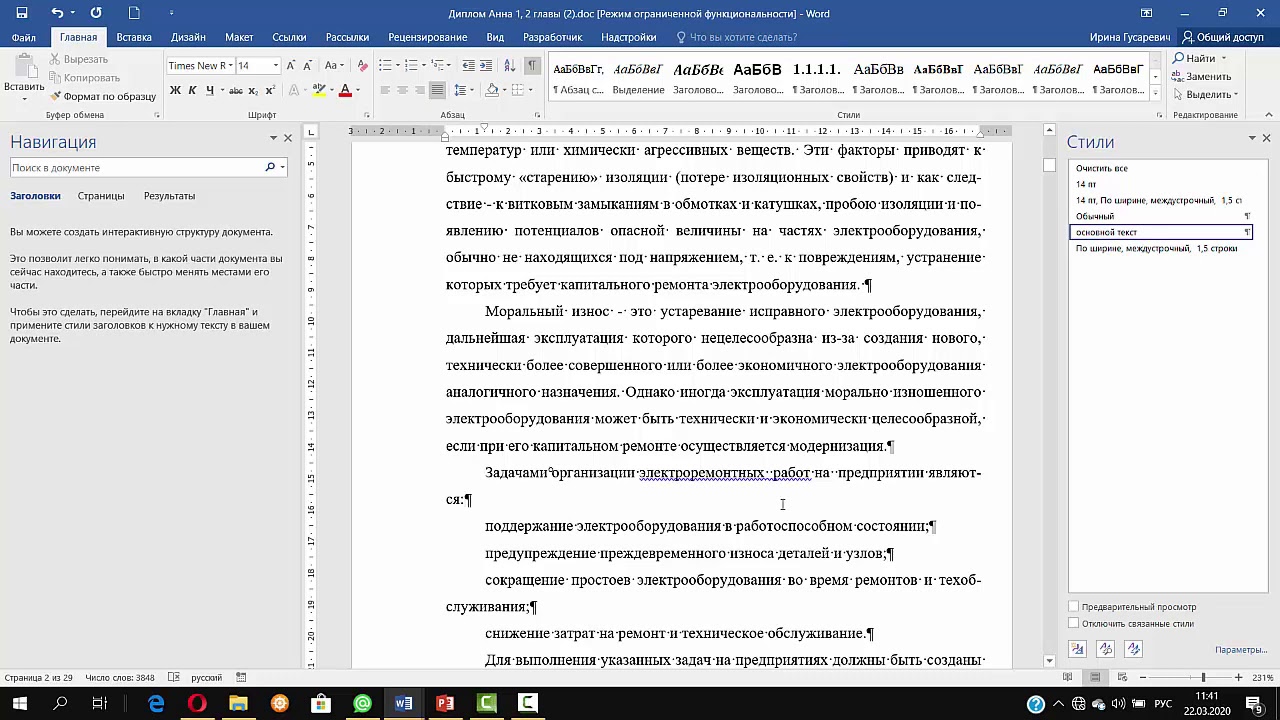The width and height of the screenshot is (1280, 720).
Task: Switch to Страницы navigation tab
Action: (101, 196)
